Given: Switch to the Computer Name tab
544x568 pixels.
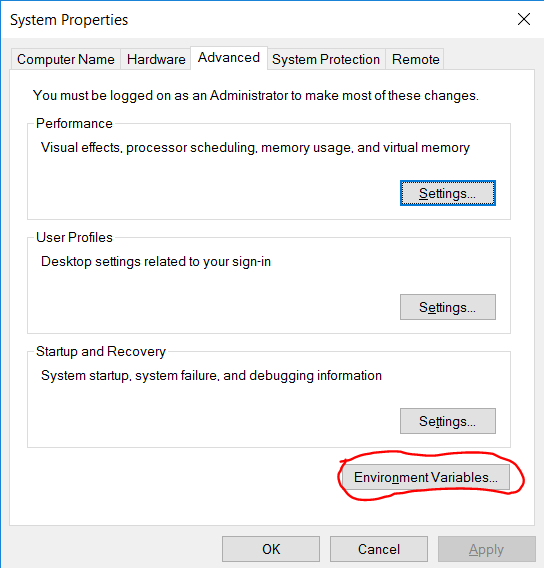Looking at the screenshot, I should point(66,59).
